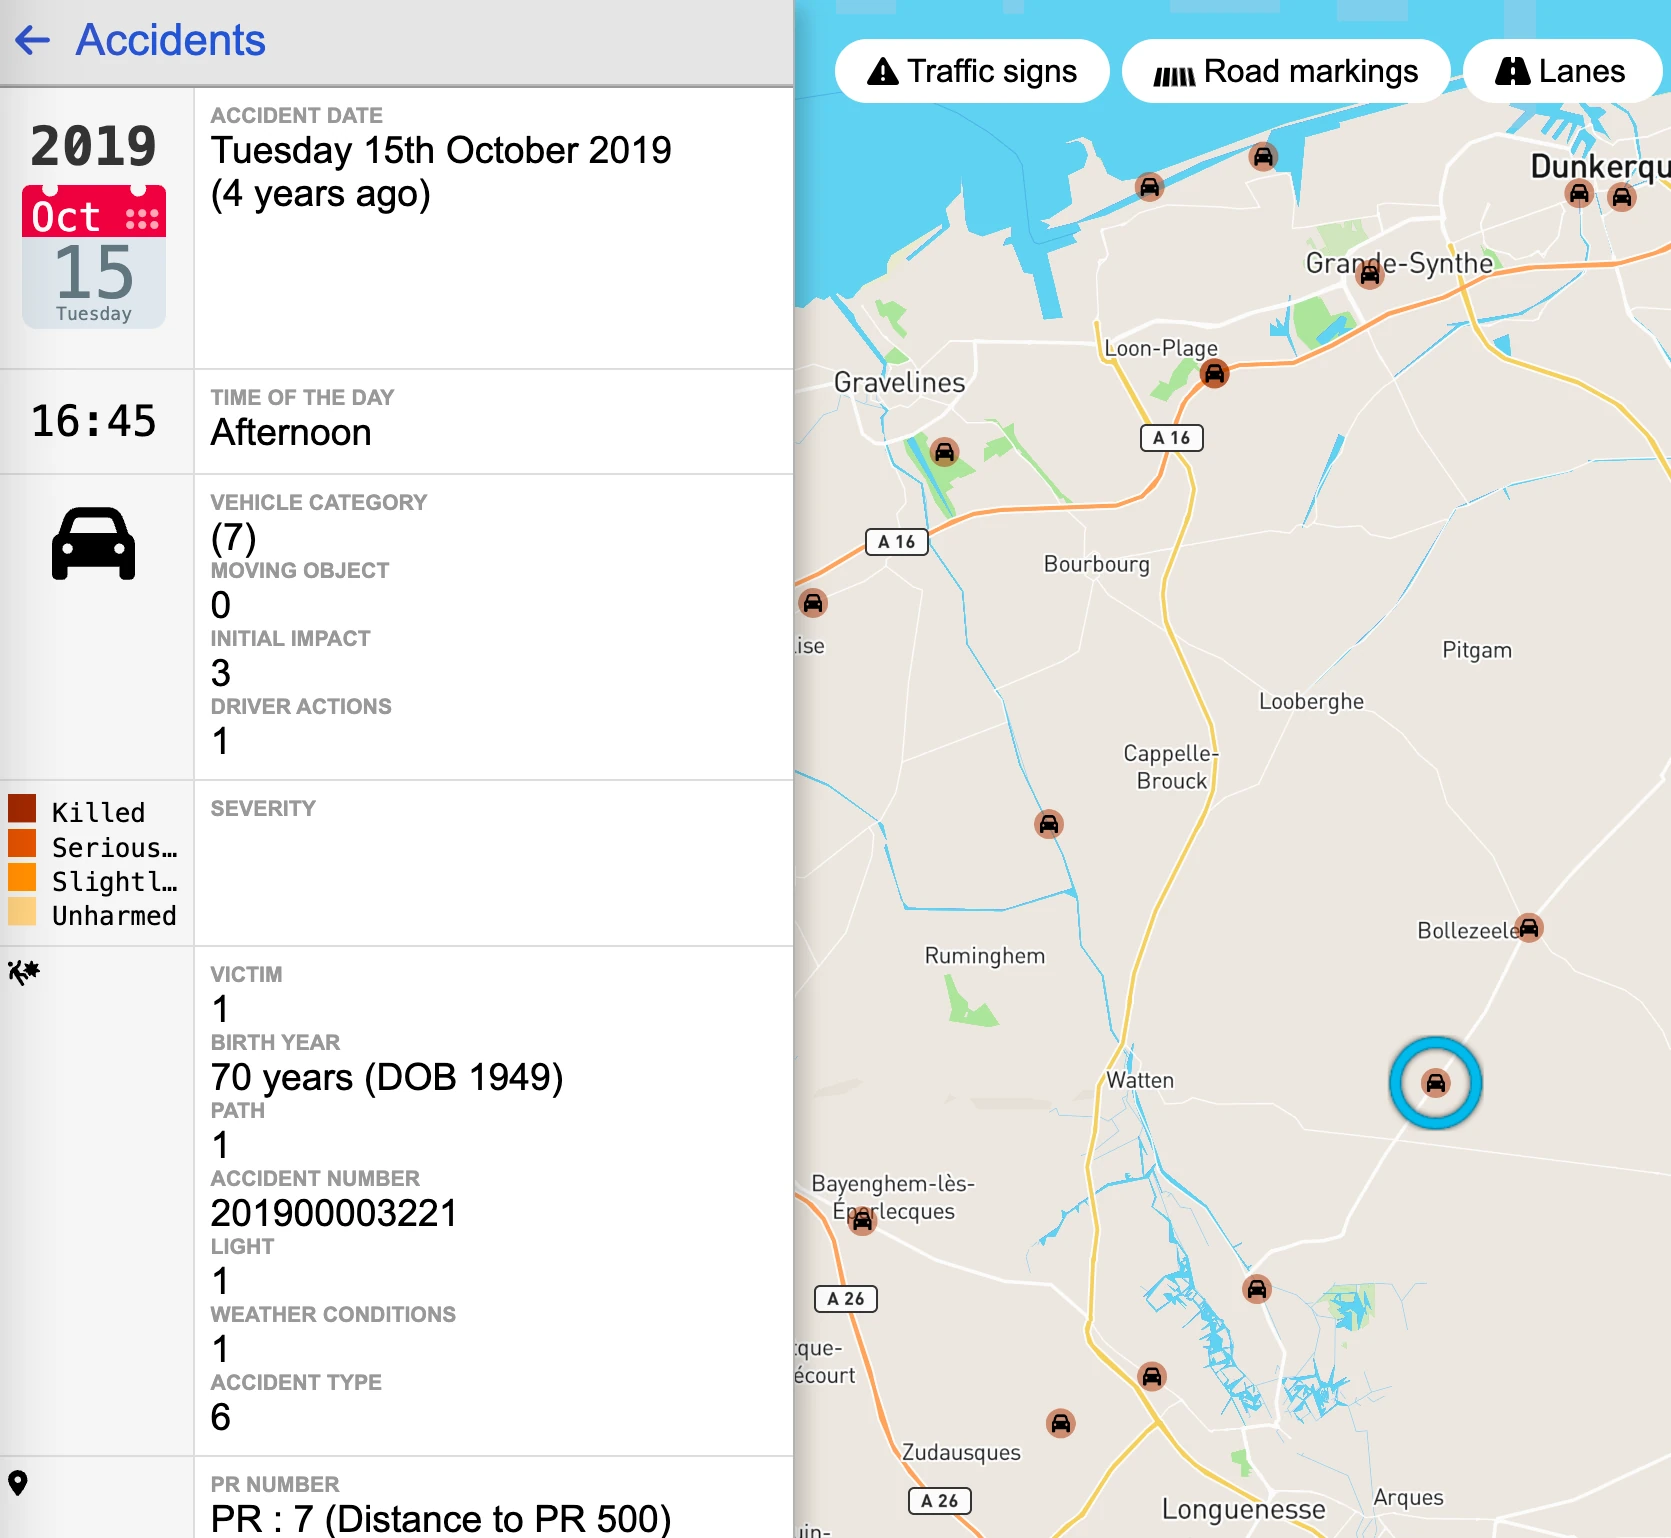Viewport: 1671px width, 1538px height.
Task: Select the accident marker near Loon-Plage
Action: coord(1214,374)
